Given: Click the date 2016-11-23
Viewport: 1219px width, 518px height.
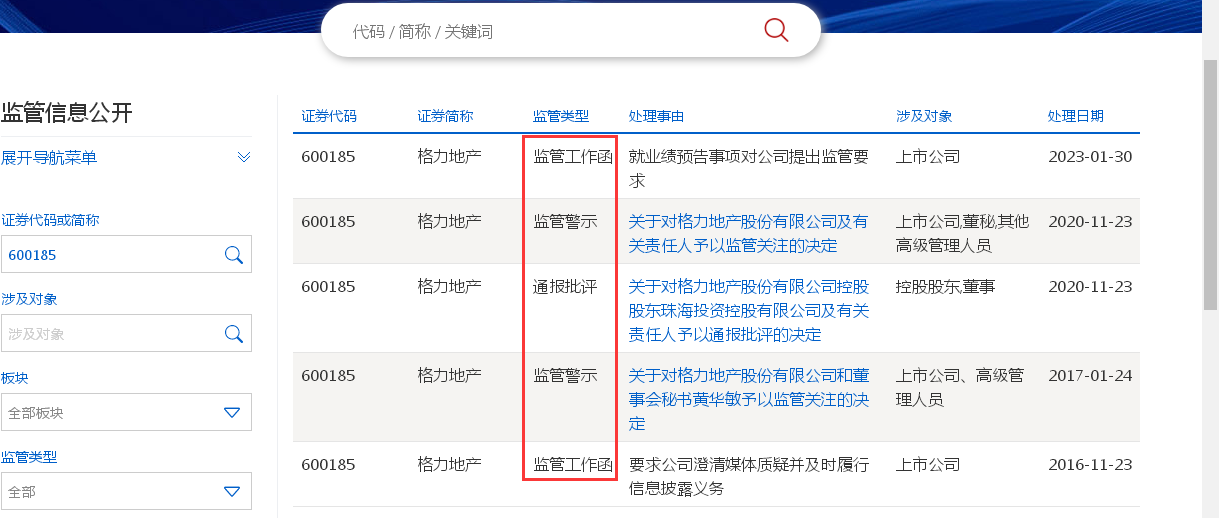Looking at the screenshot, I should click(1090, 464).
